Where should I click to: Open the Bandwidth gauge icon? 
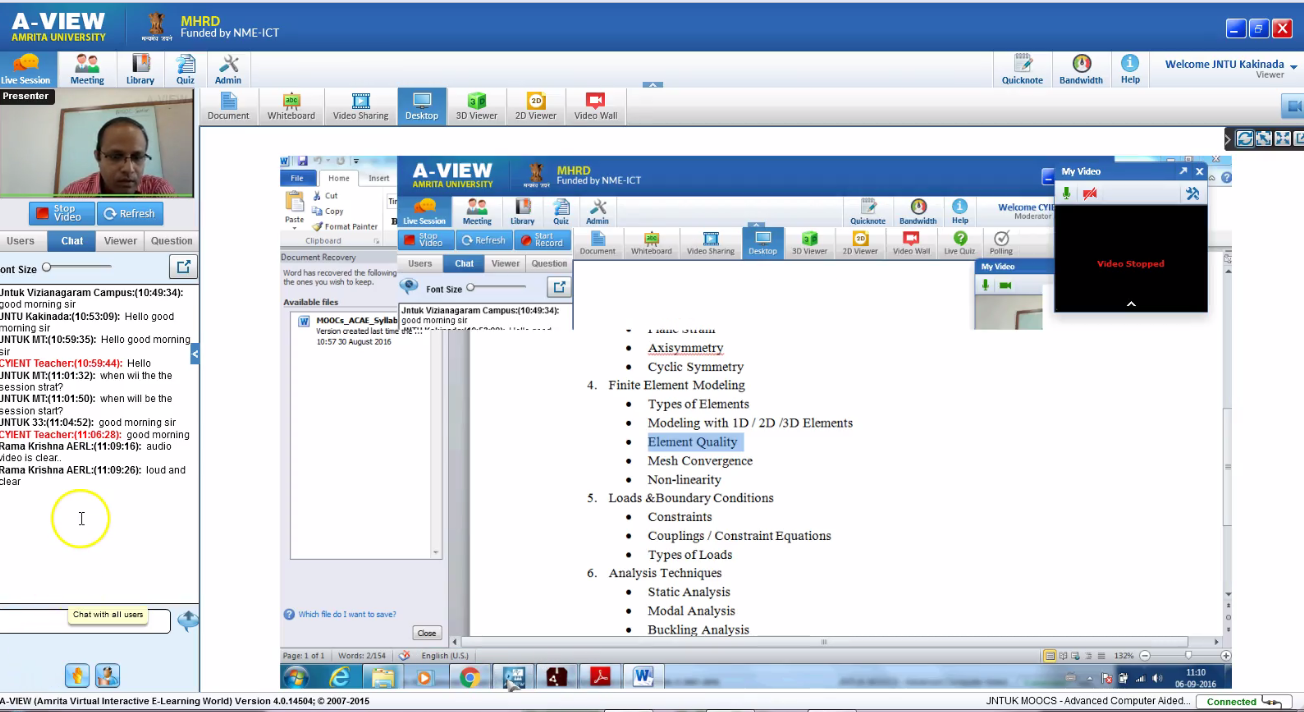[1081, 69]
